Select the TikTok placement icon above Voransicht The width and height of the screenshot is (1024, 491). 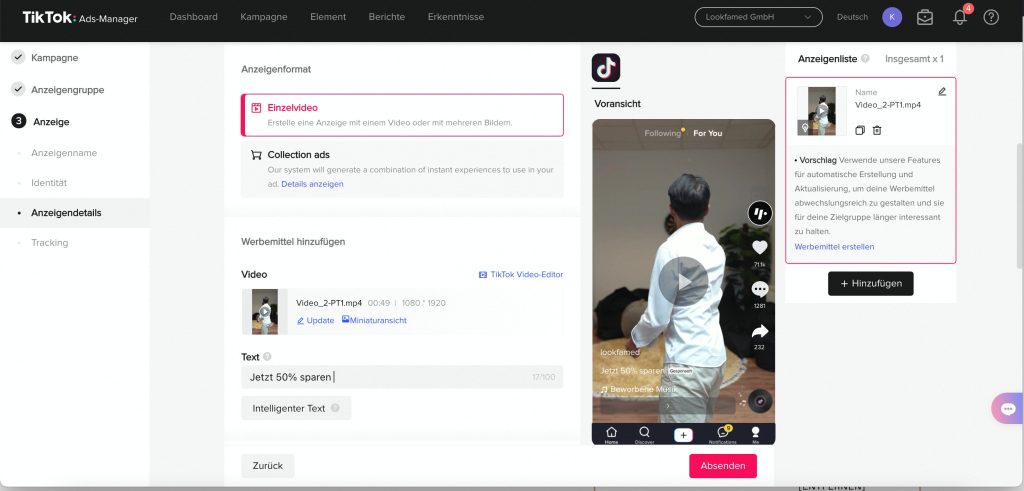coord(605,68)
